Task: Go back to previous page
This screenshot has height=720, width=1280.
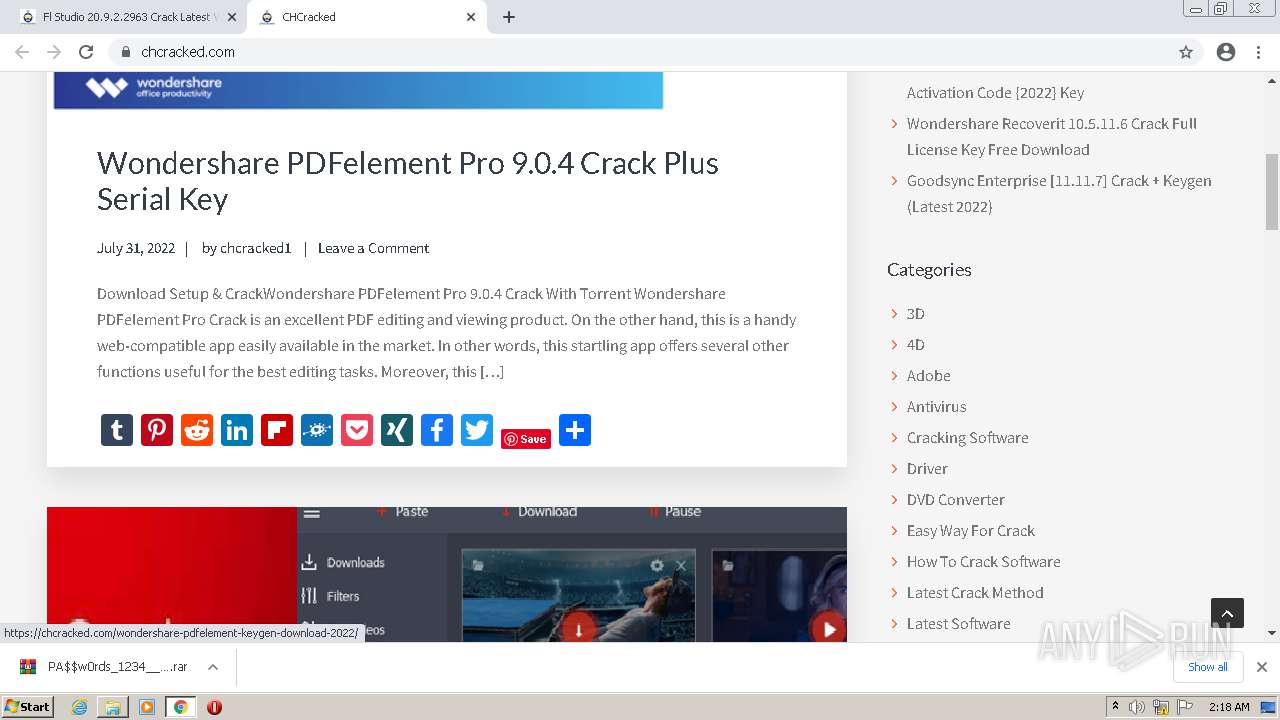Action: click(22, 52)
